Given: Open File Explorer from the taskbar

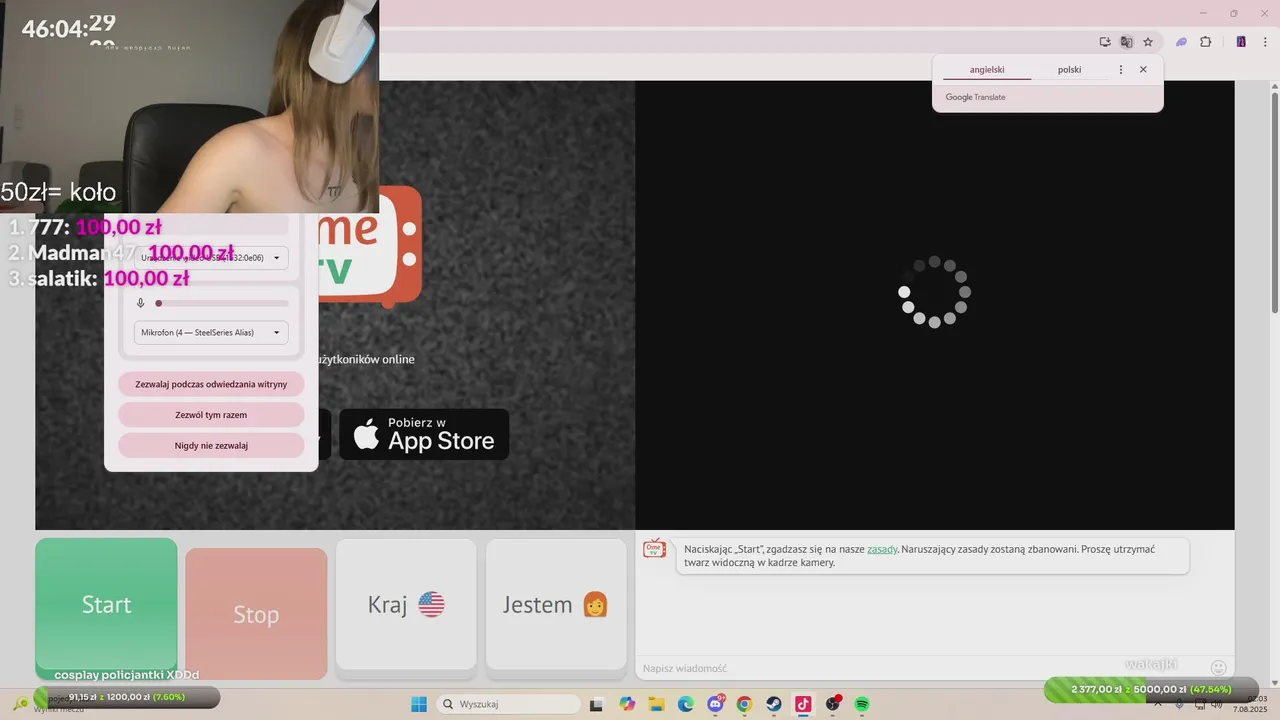Looking at the screenshot, I should click(x=657, y=704).
